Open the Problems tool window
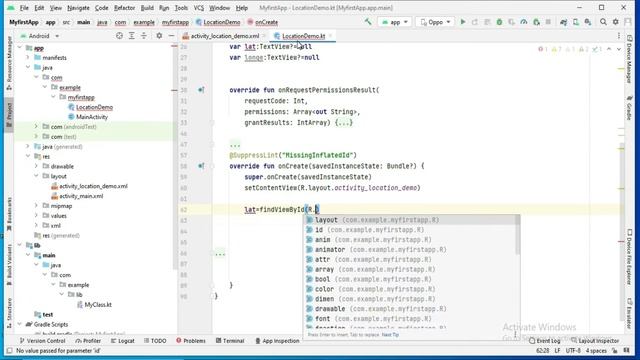The width and height of the screenshot is (640, 360). click(x=191, y=340)
